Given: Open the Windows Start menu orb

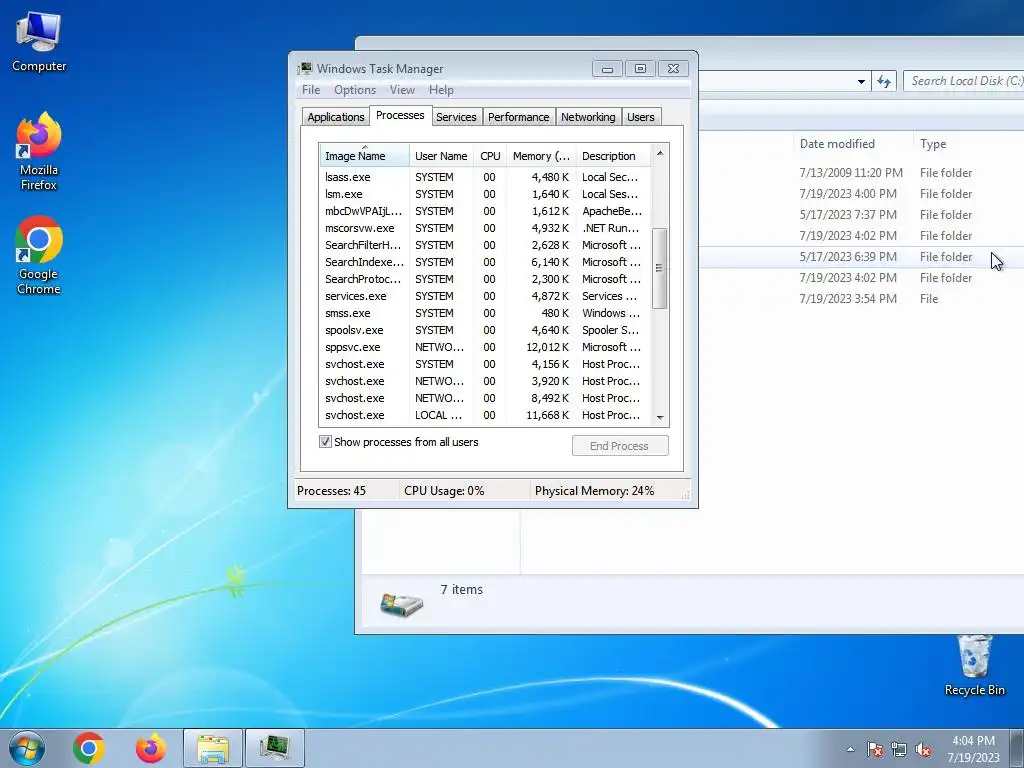Looking at the screenshot, I should pyautogui.click(x=27, y=748).
